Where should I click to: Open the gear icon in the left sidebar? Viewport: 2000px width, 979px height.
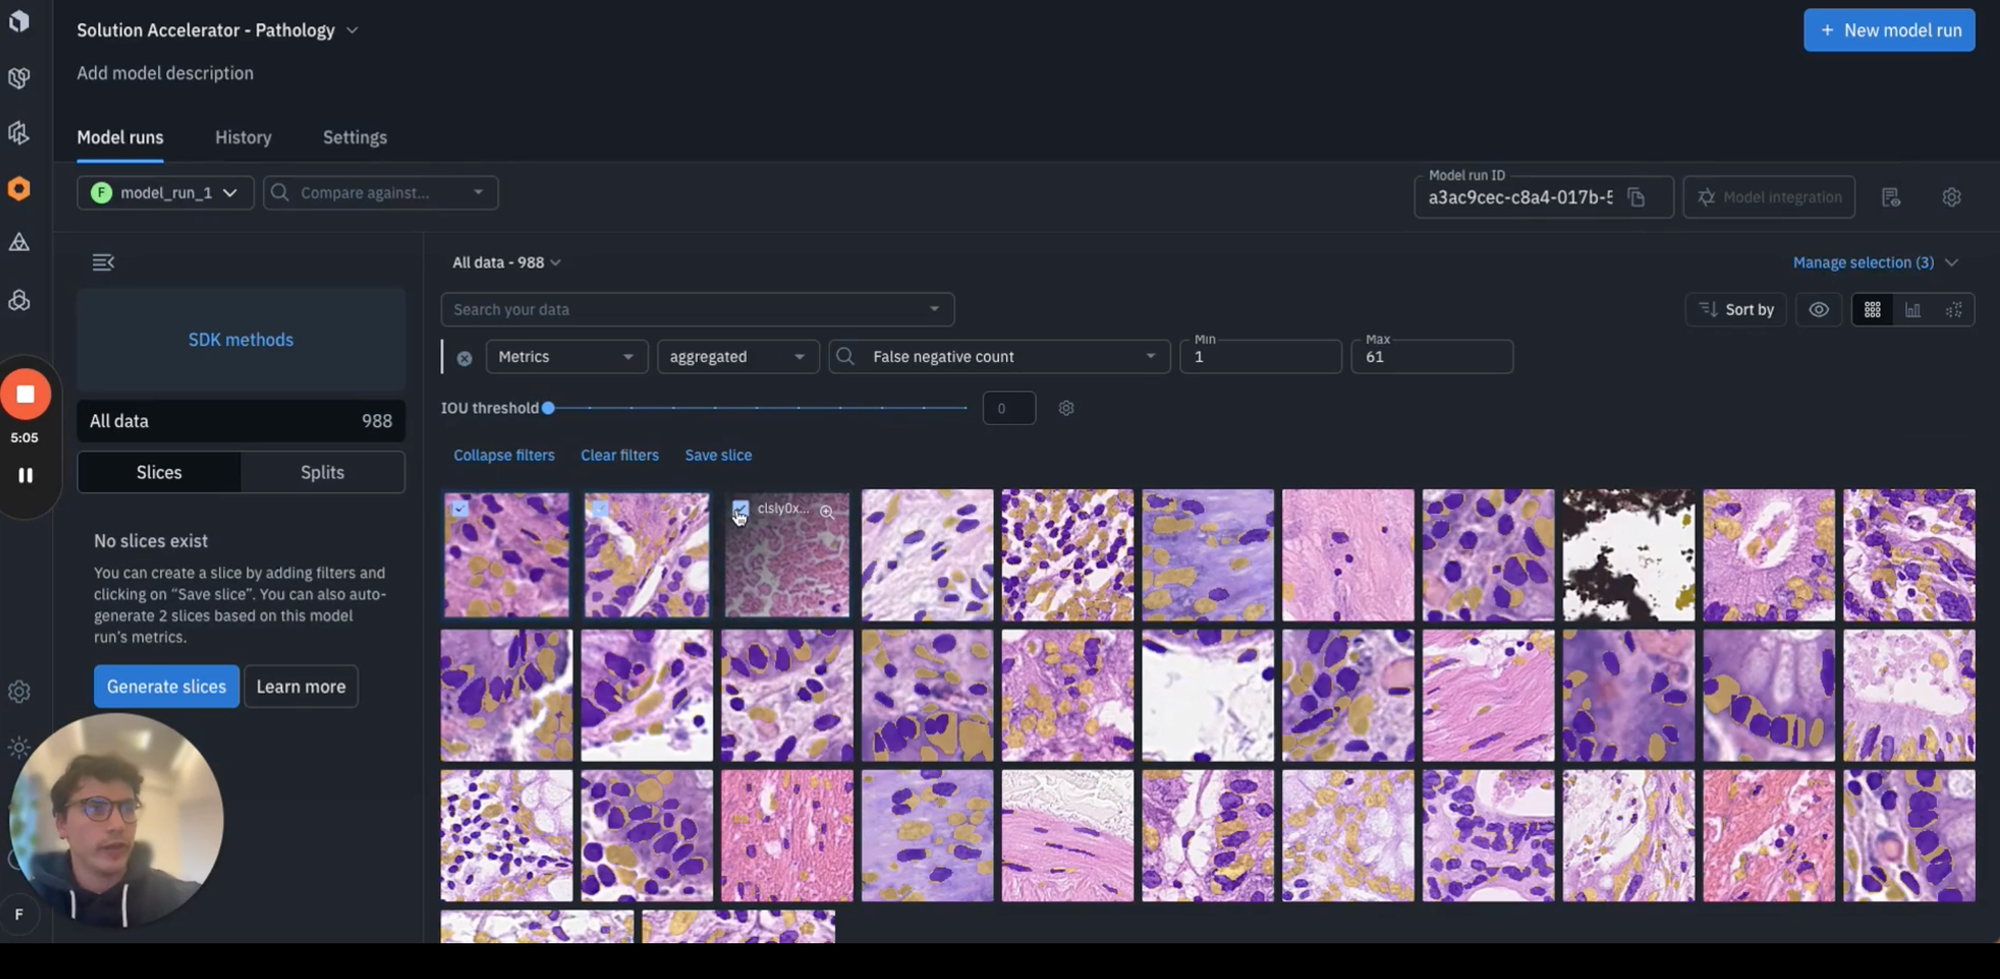(x=19, y=691)
